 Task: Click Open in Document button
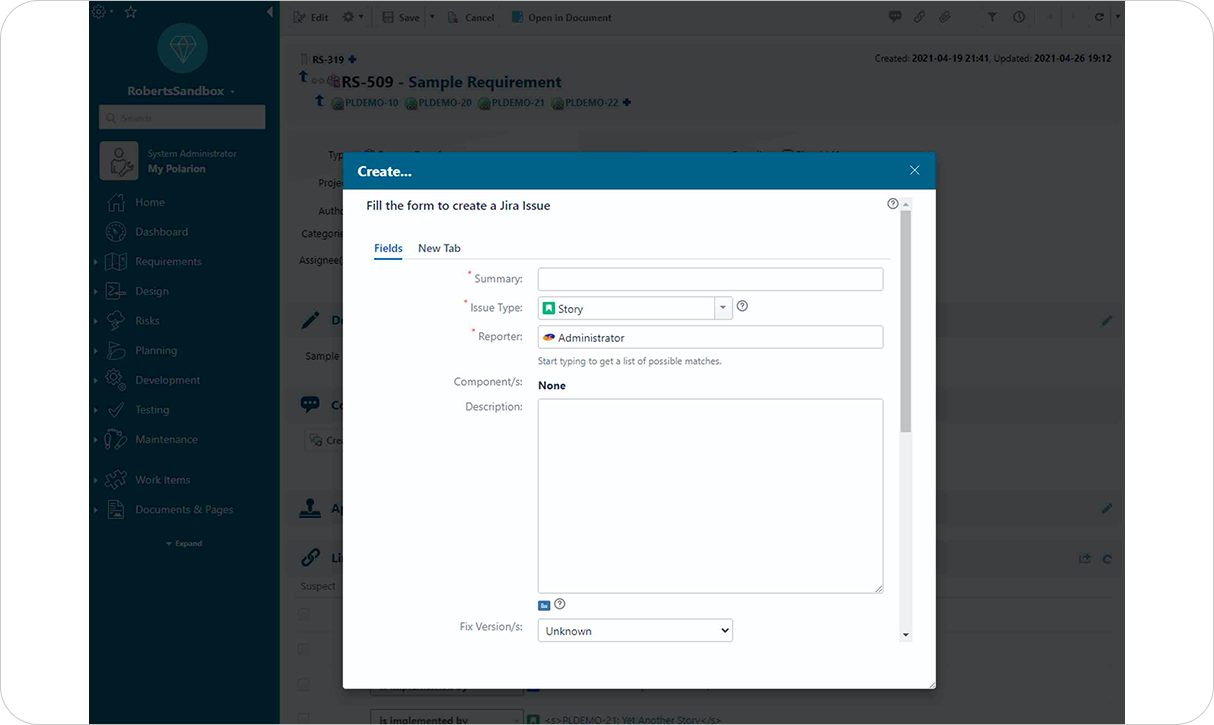tap(561, 17)
